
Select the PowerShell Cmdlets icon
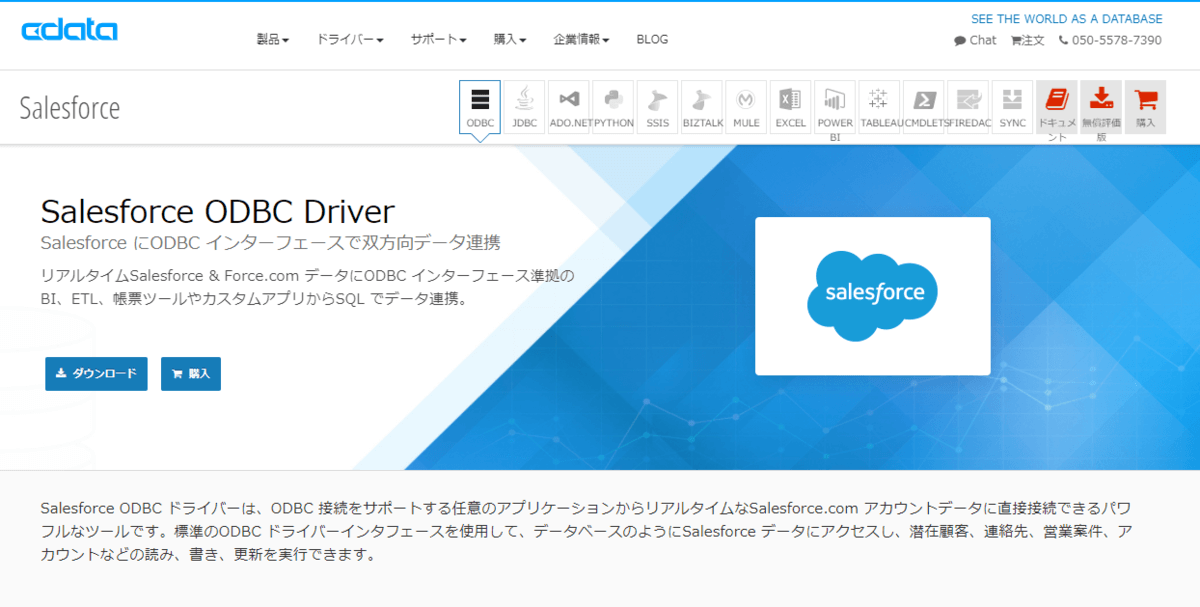(923, 107)
